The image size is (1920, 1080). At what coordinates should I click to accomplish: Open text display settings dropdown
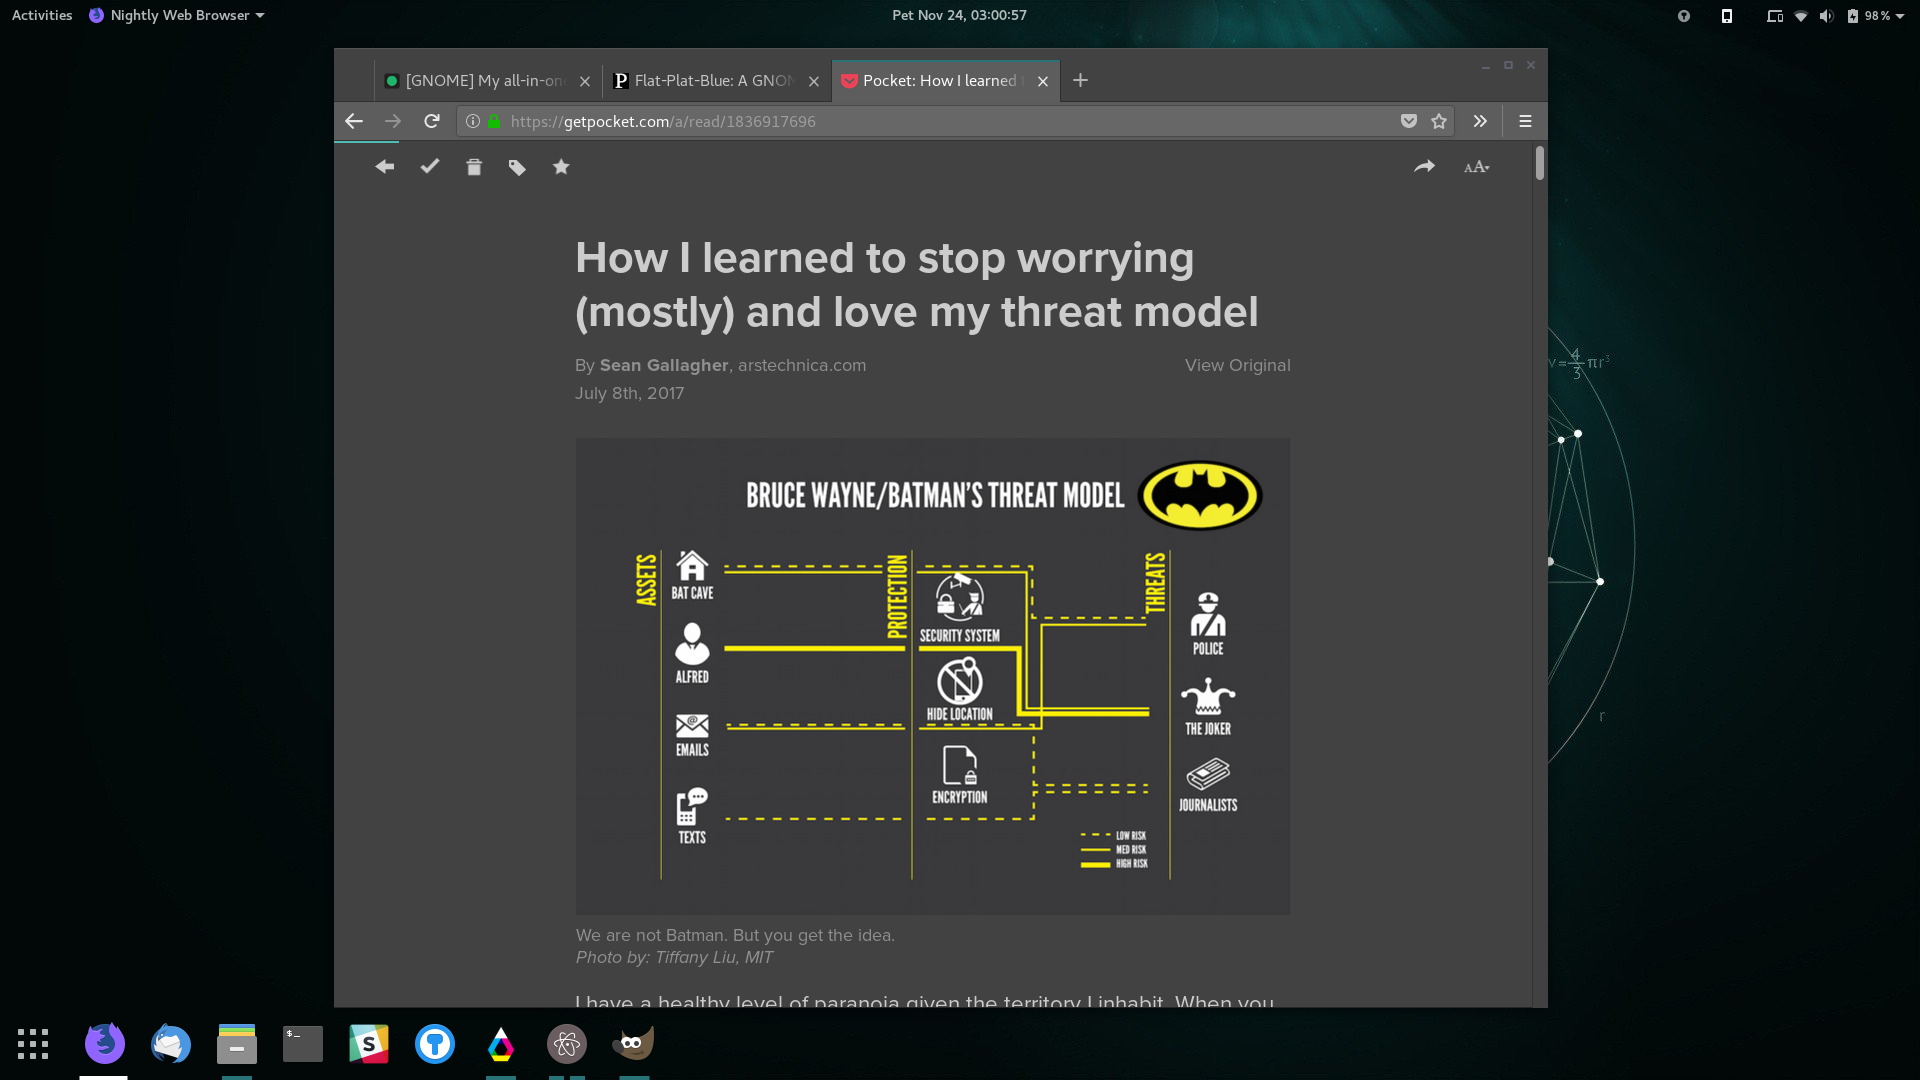coord(1477,167)
